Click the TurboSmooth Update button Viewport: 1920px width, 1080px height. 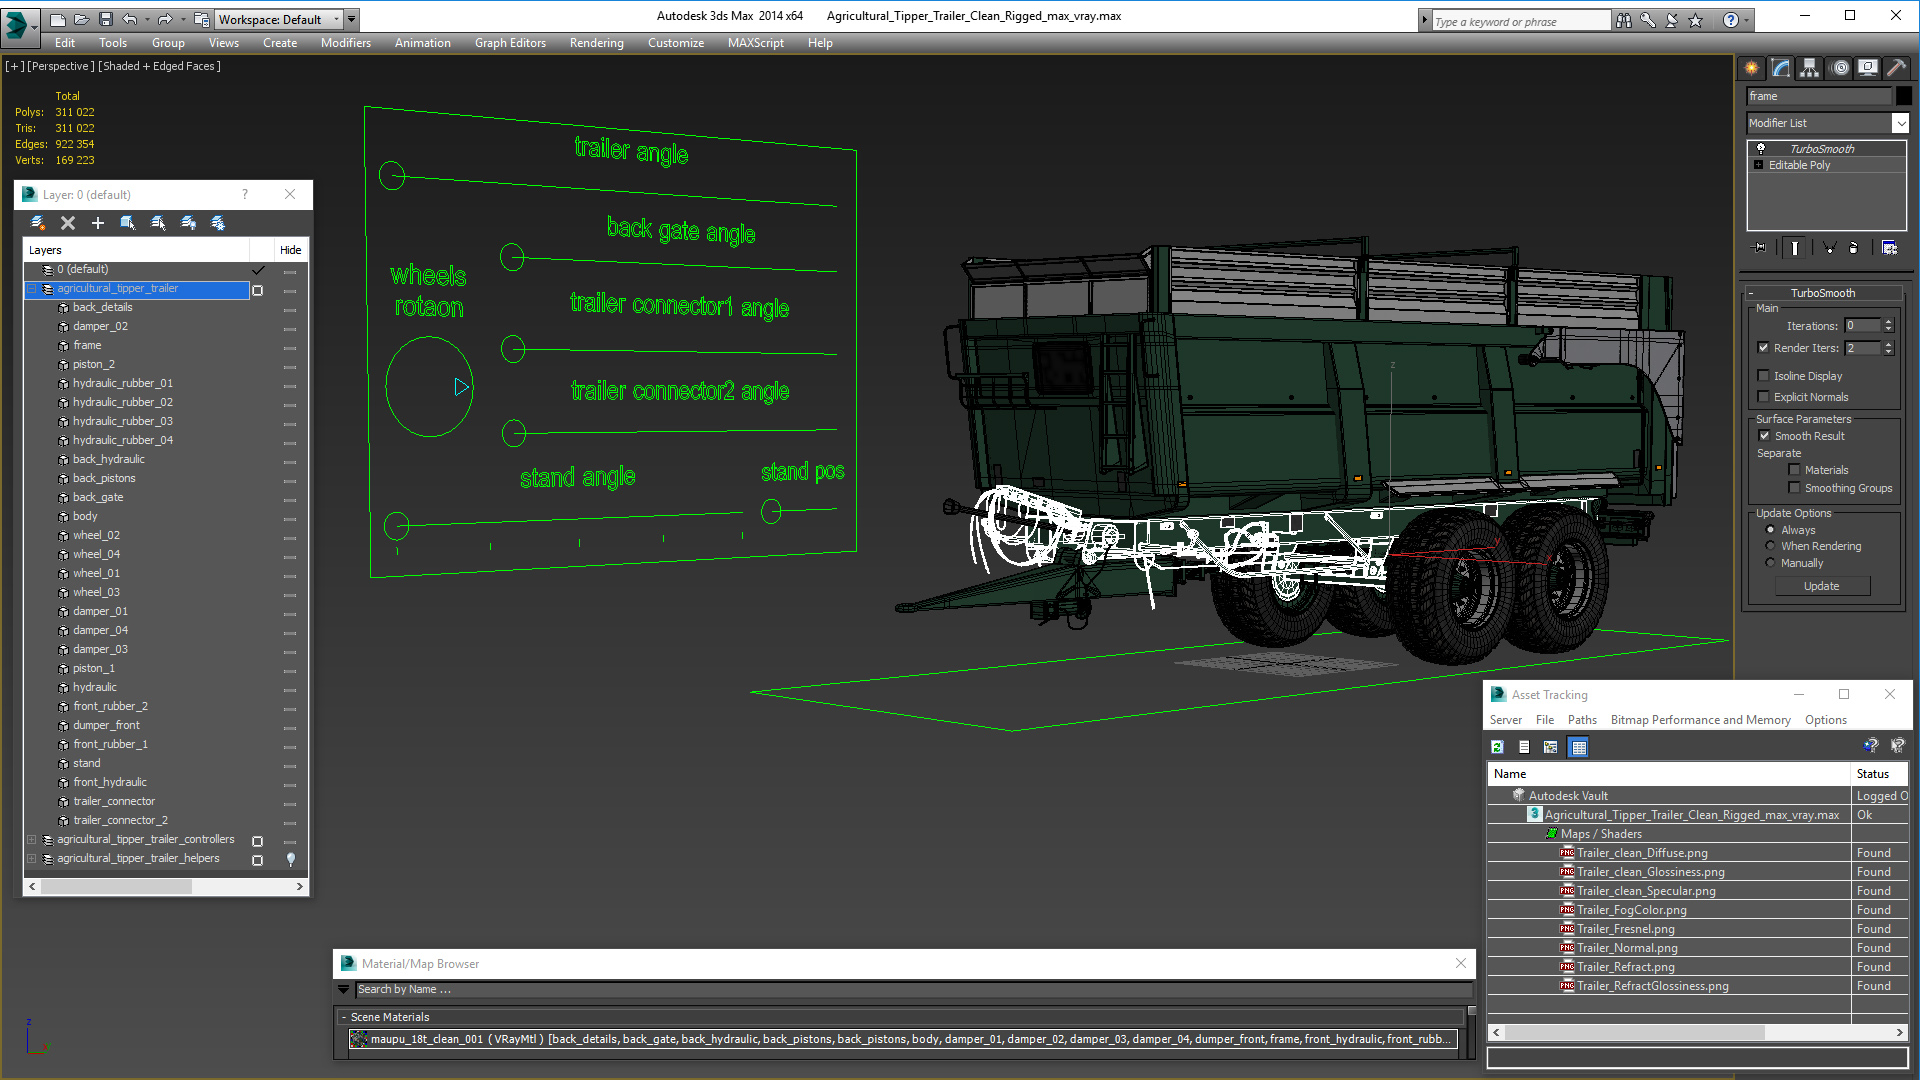click(x=1822, y=586)
